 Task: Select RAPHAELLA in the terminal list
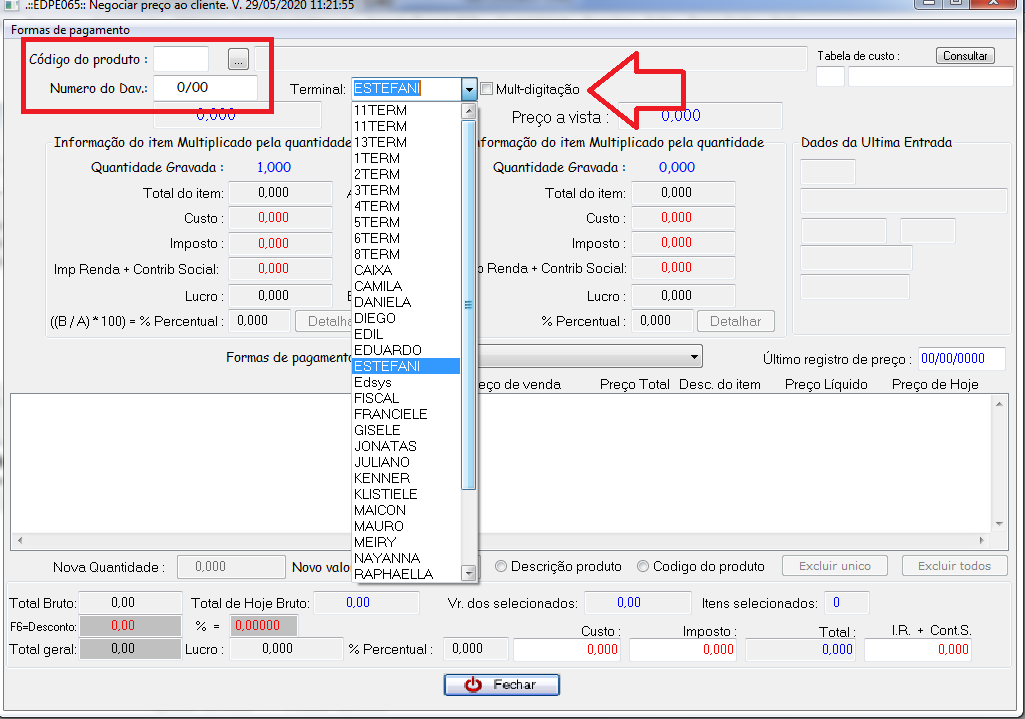393,574
